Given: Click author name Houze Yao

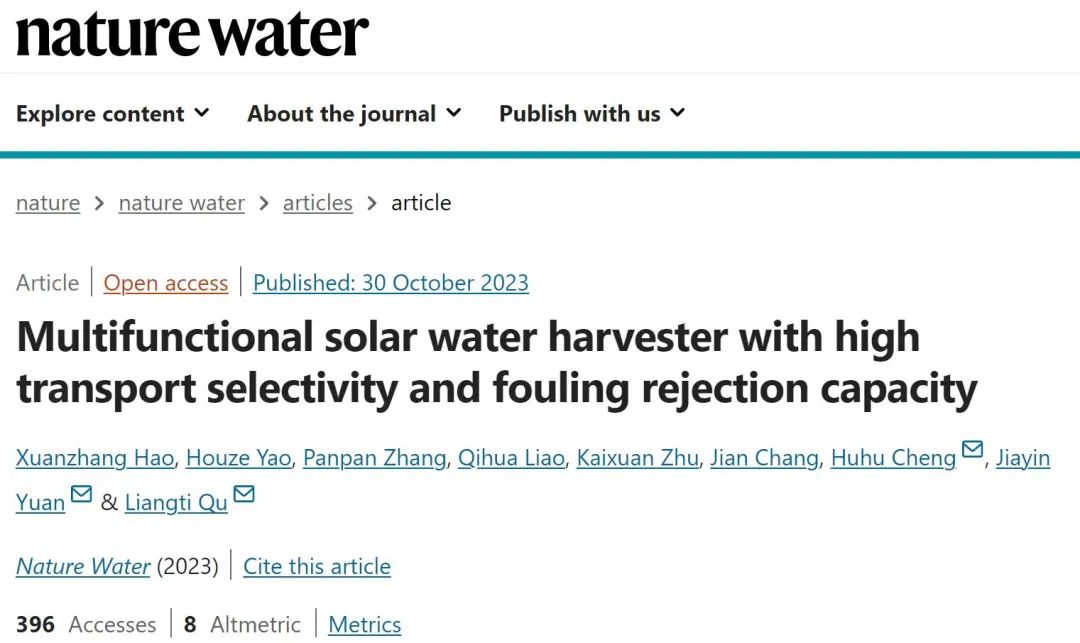Looking at the screenshot, I should click(237, 458).
